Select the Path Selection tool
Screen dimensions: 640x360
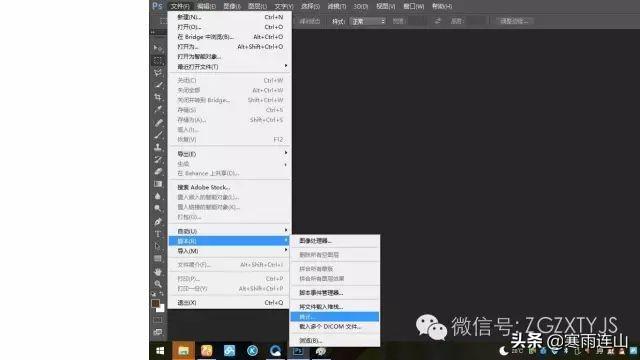coord(158,247)
